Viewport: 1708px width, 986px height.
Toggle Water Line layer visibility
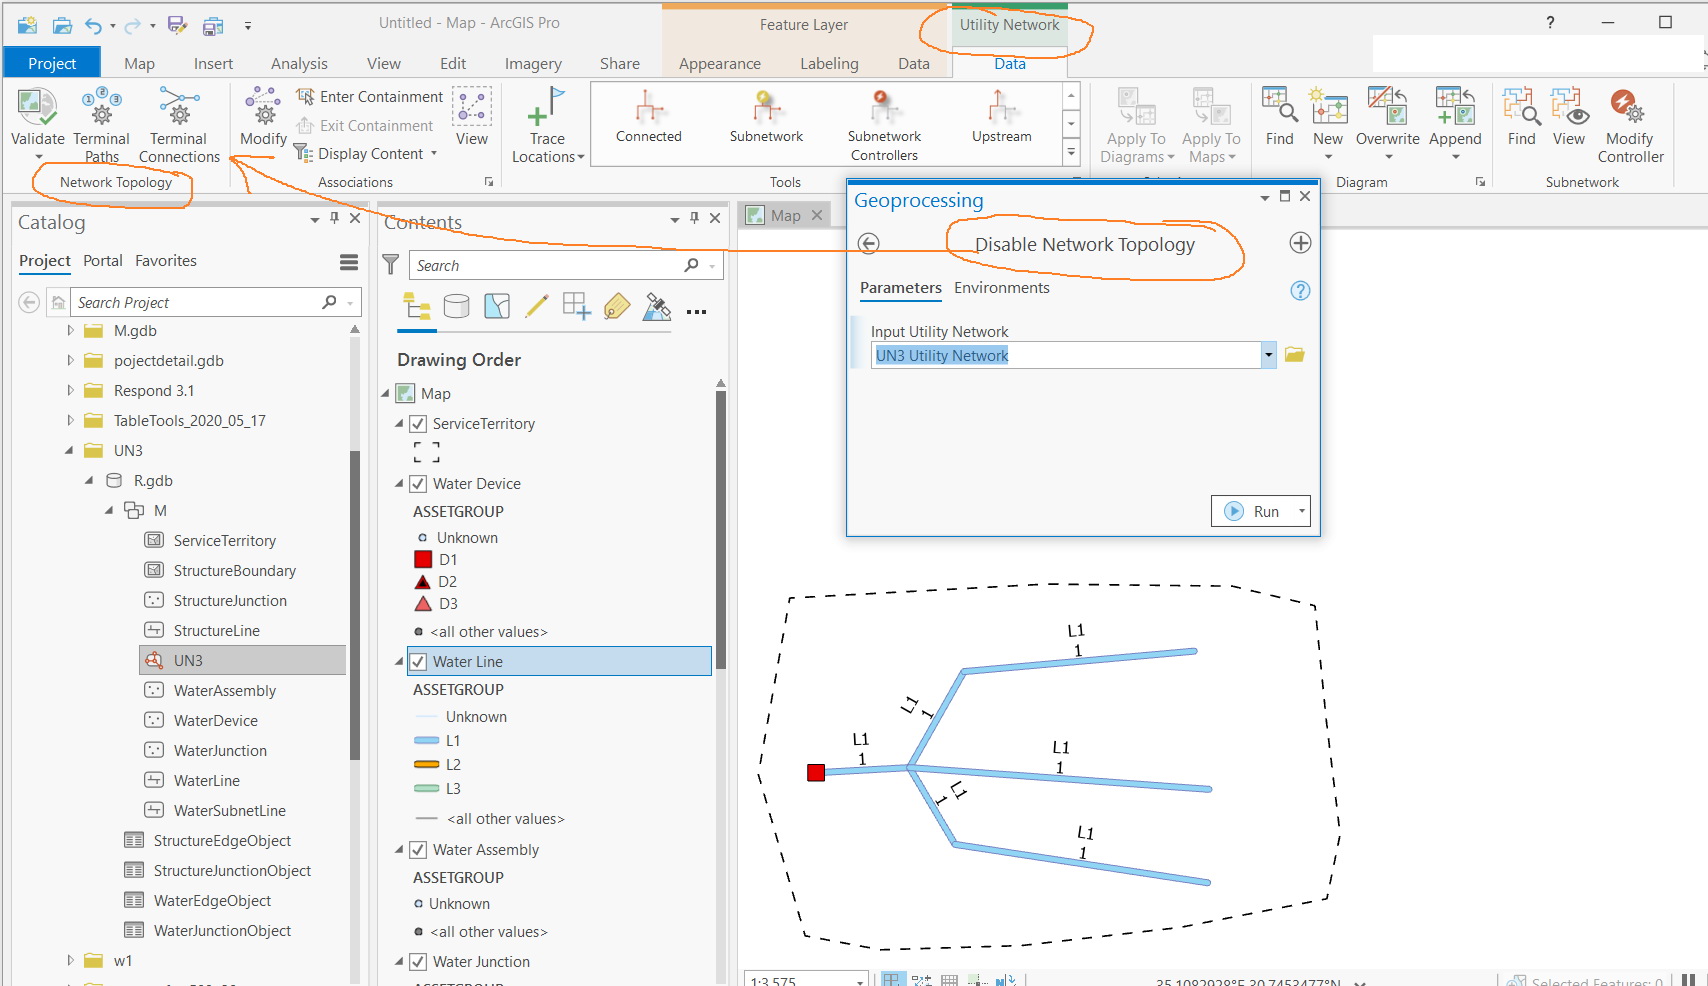click(418, 662)
